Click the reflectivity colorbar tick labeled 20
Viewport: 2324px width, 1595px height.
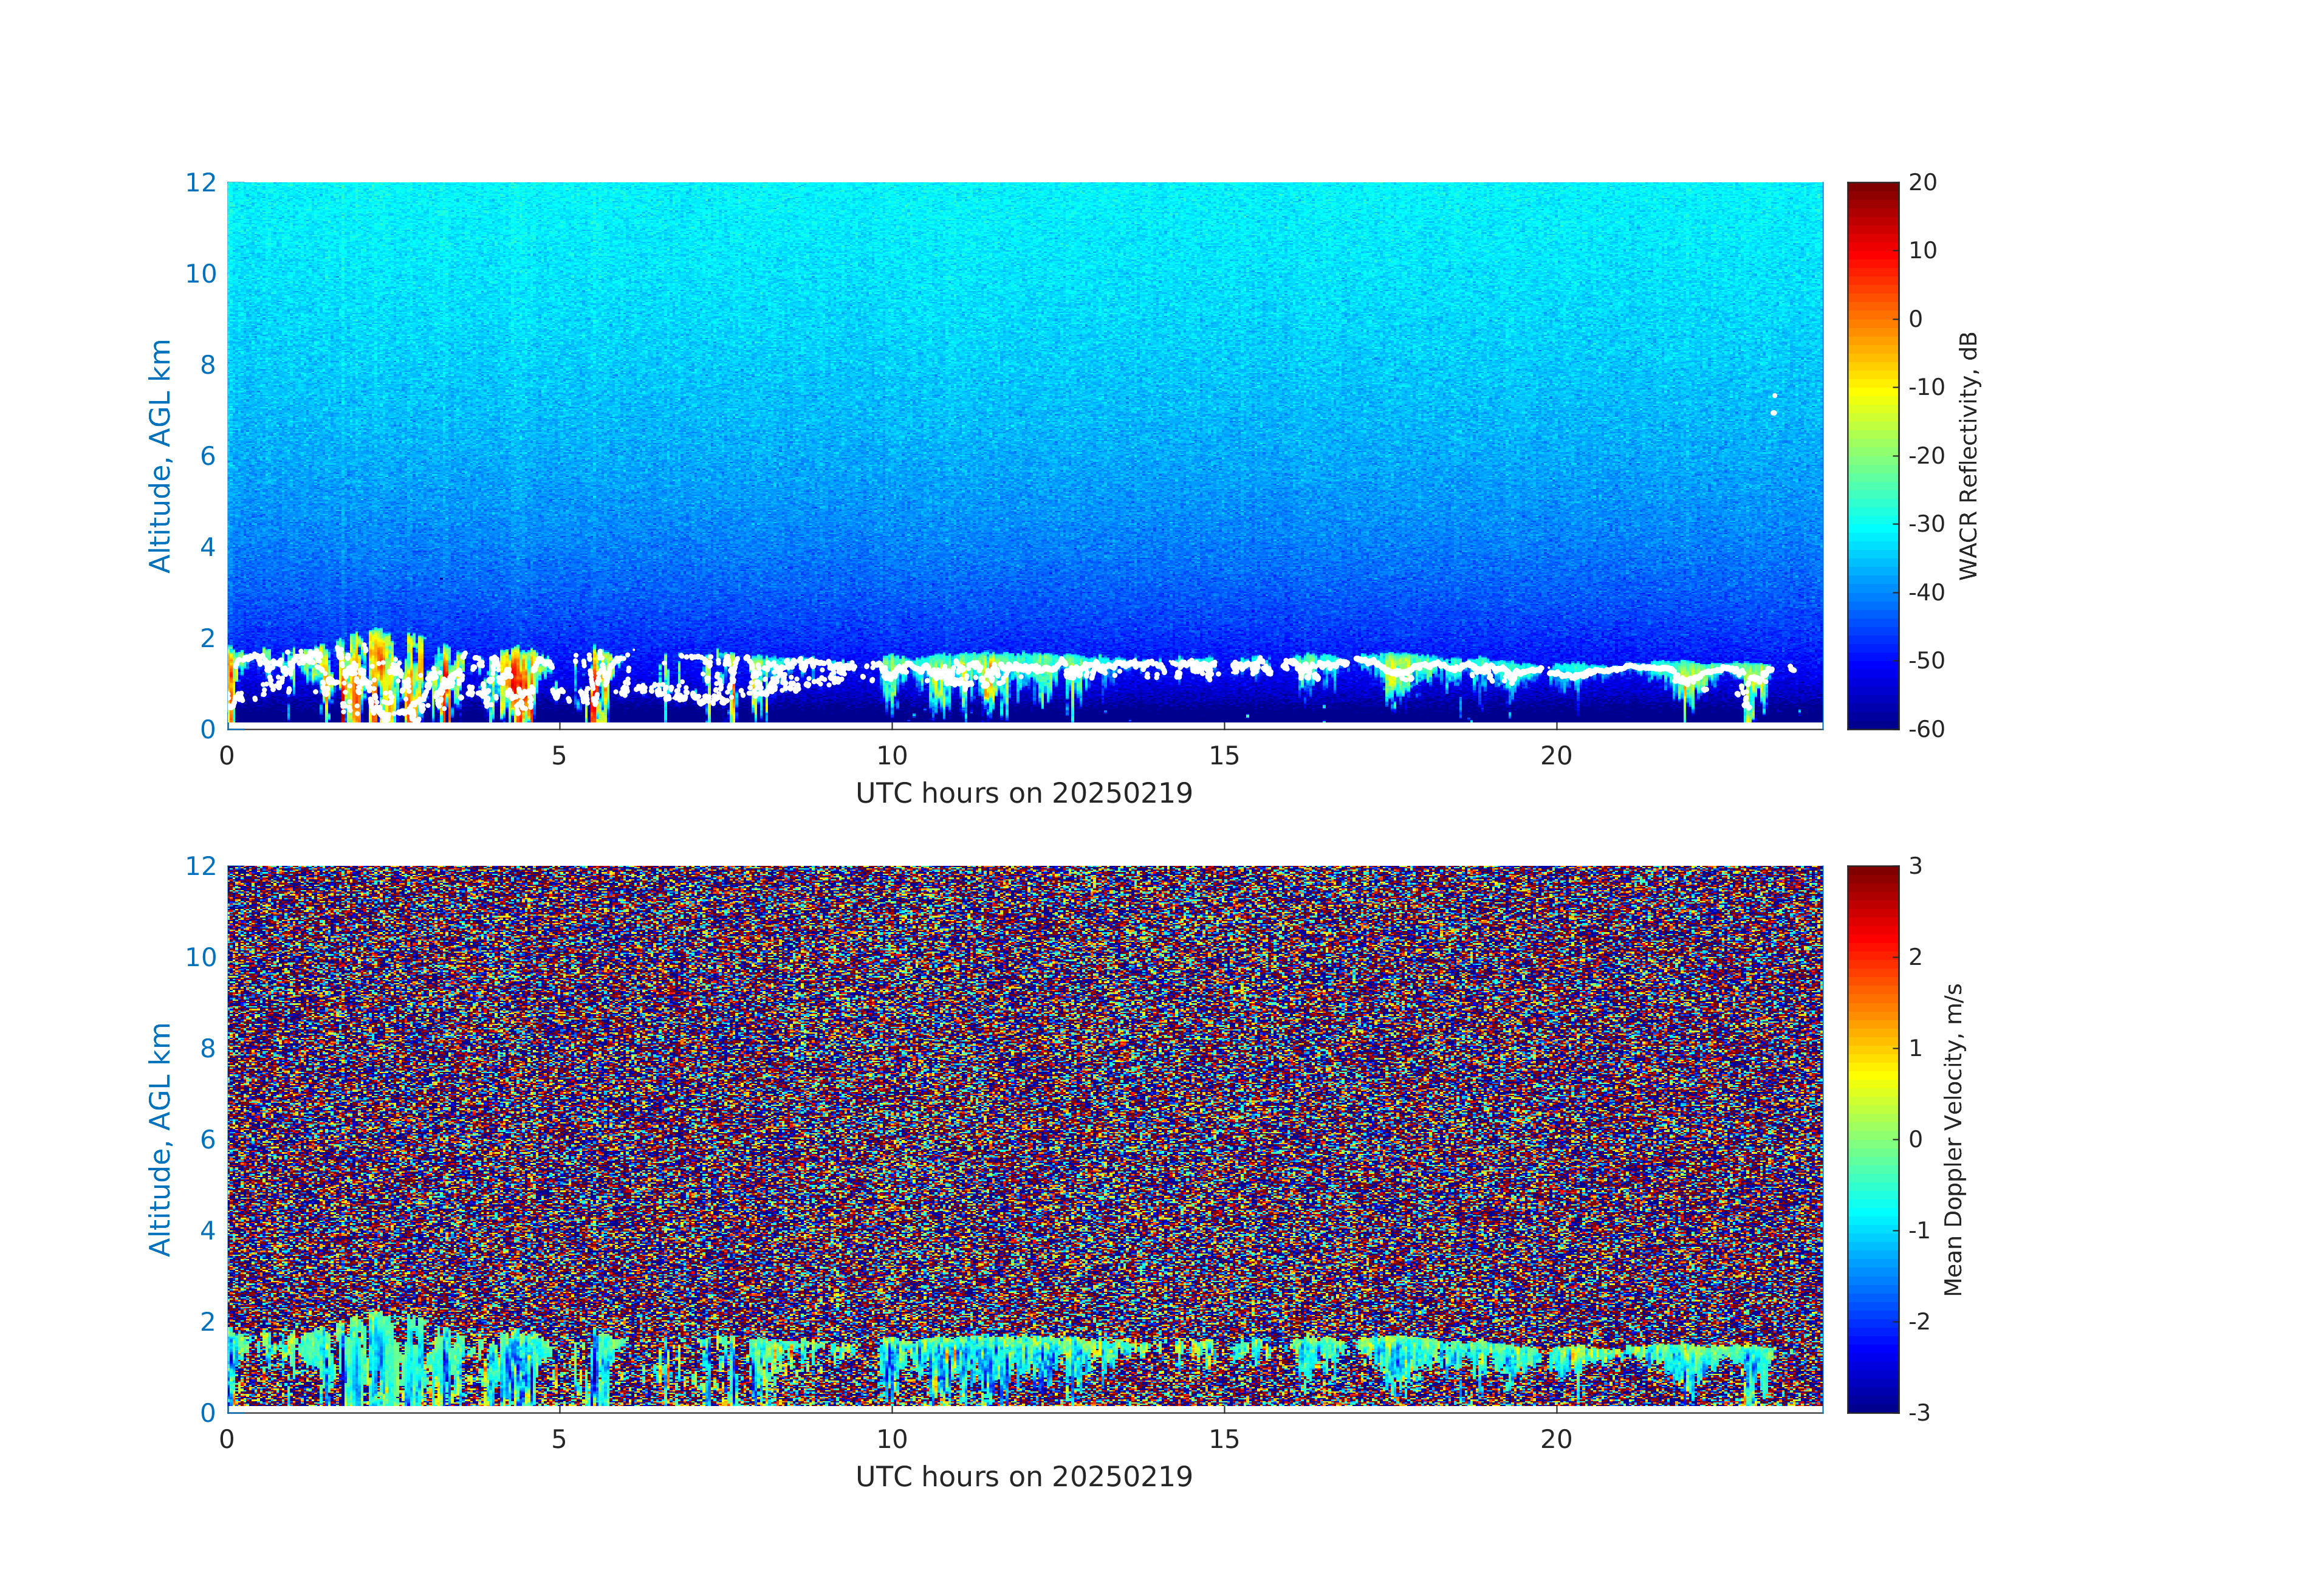pos(1922,183)
